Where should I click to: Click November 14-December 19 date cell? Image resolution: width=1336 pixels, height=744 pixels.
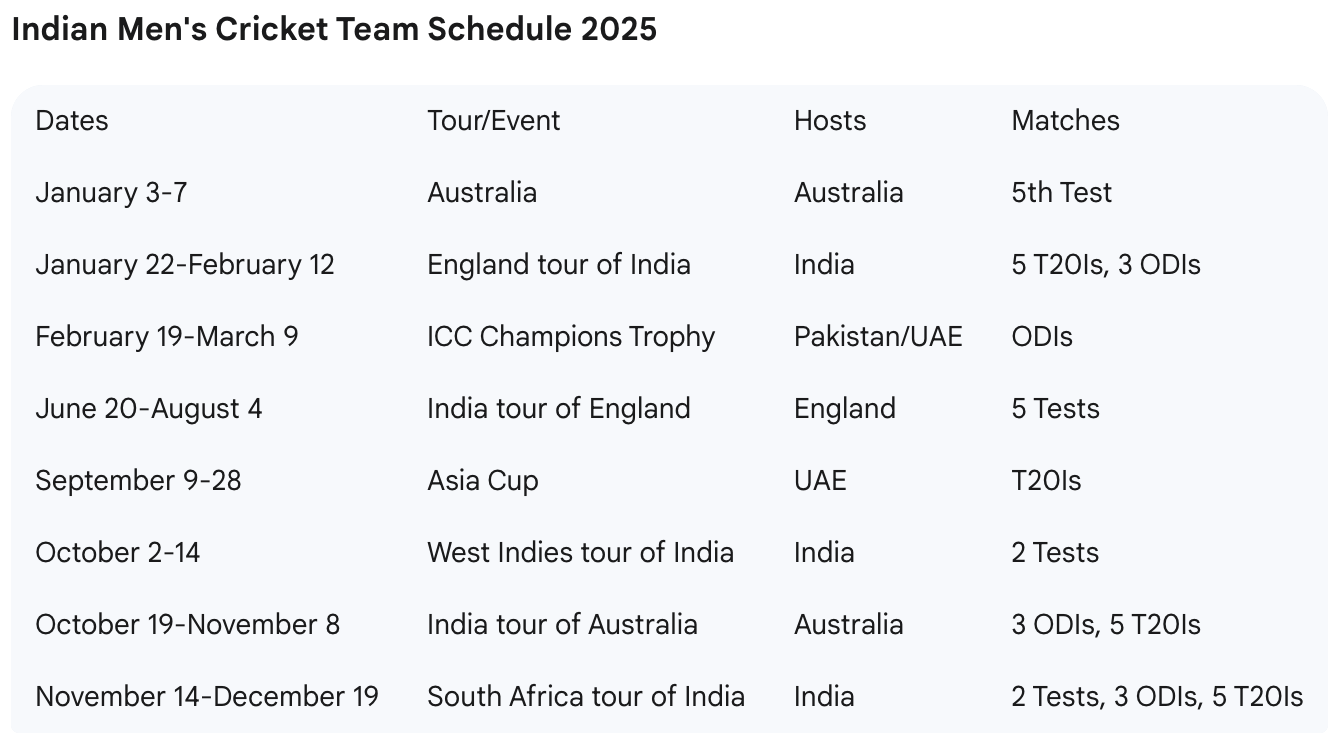click(x=207, y=697)
